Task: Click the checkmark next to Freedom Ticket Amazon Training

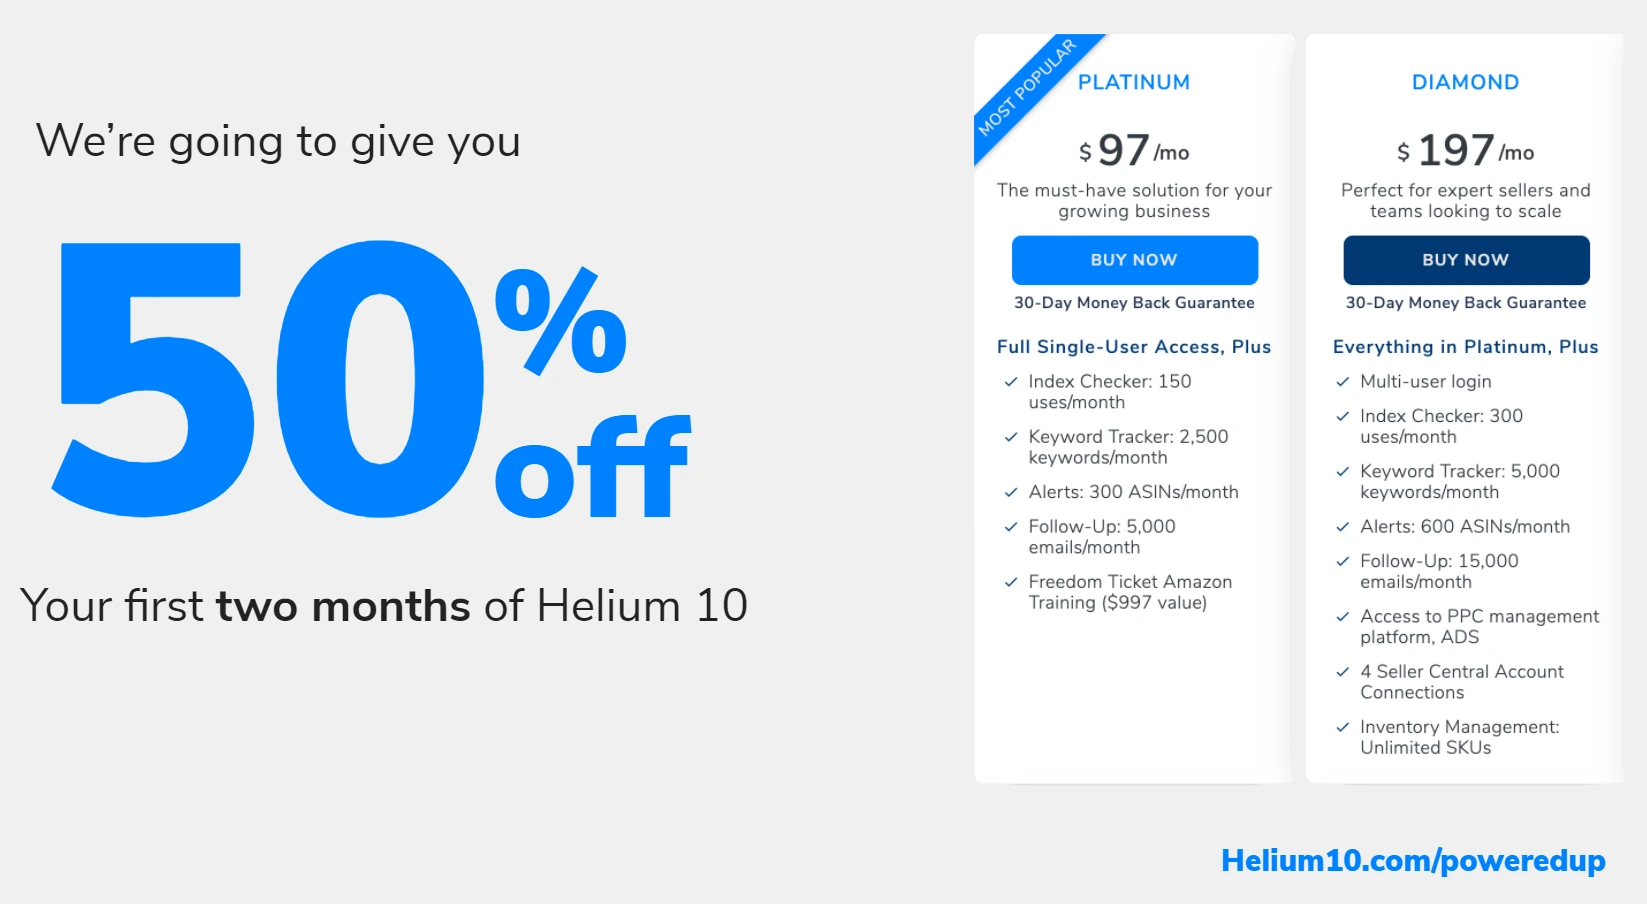Action: (1011, 582)
